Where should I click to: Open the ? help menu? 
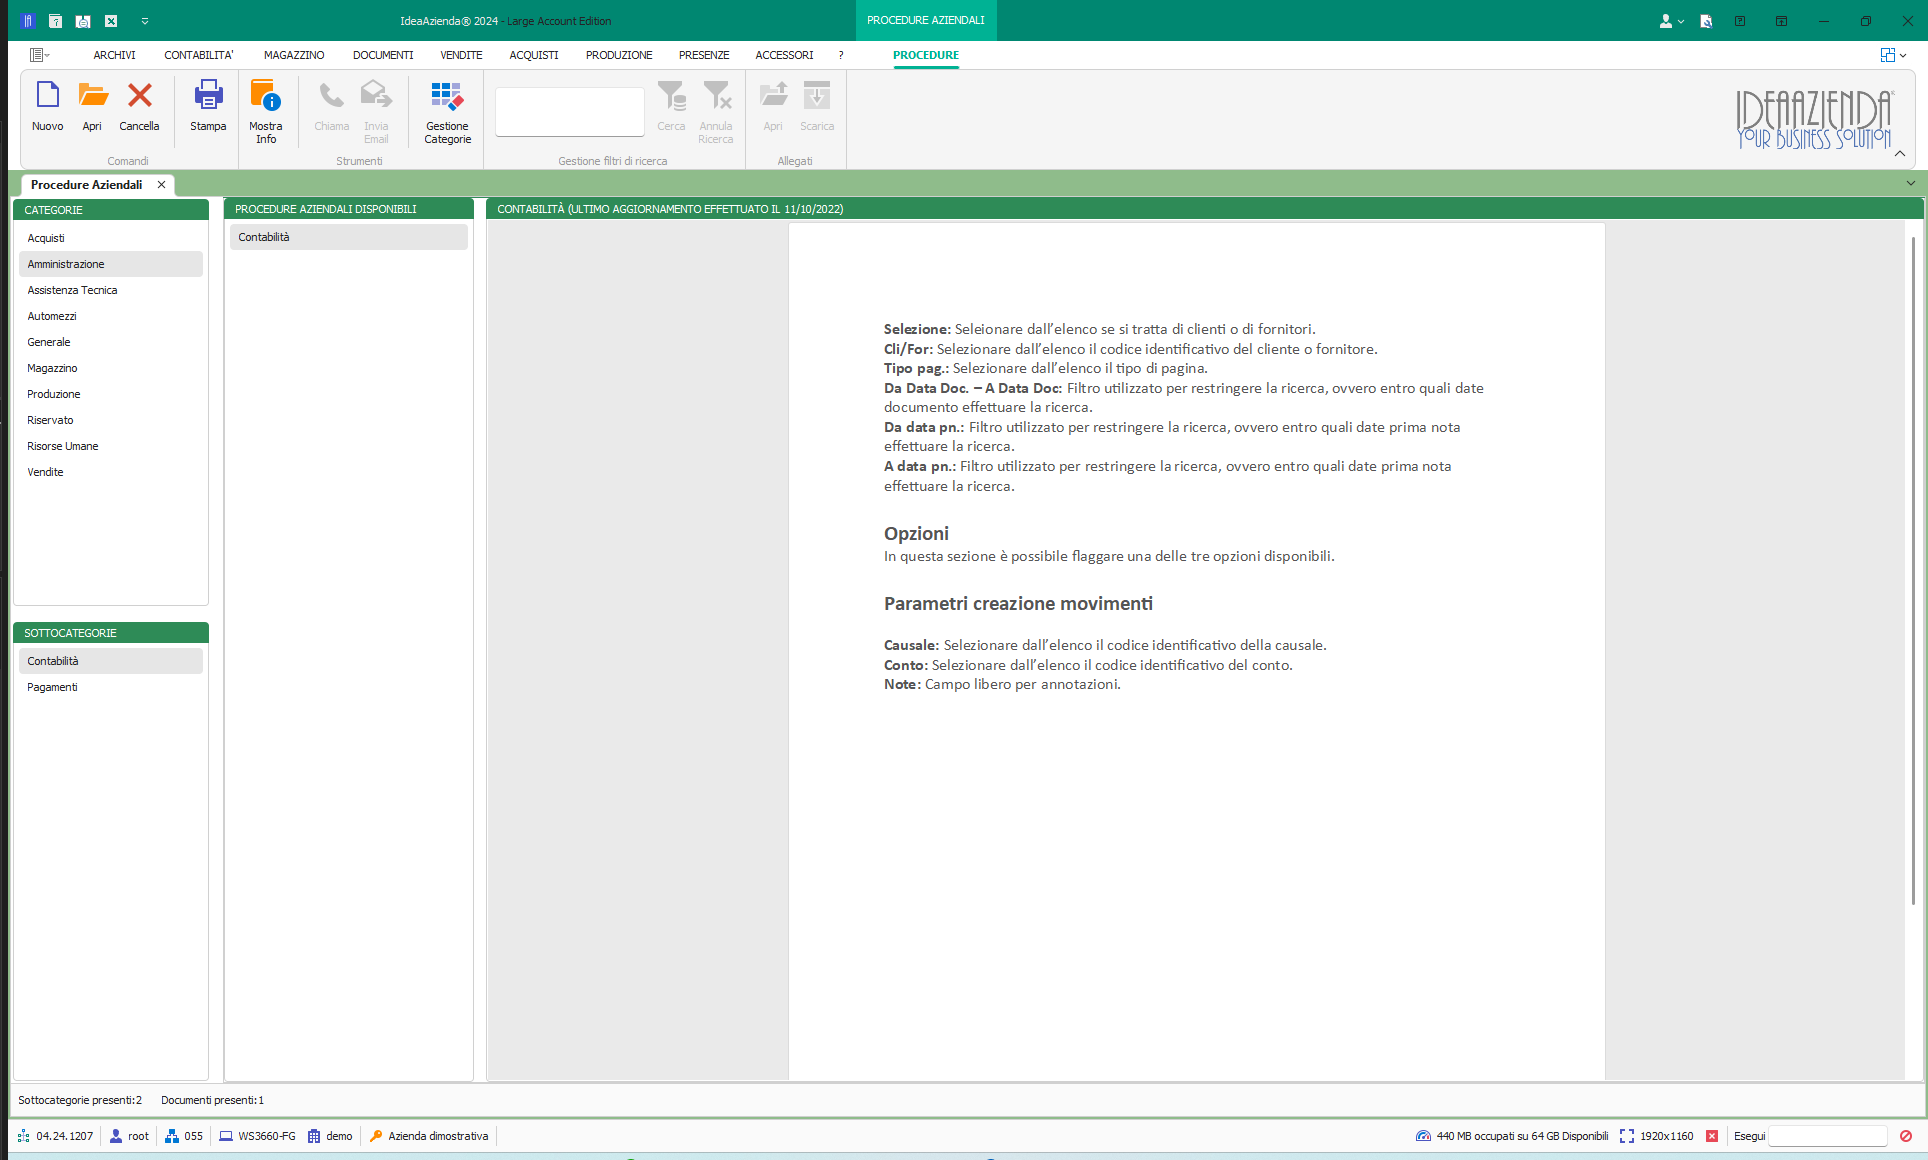841,55
